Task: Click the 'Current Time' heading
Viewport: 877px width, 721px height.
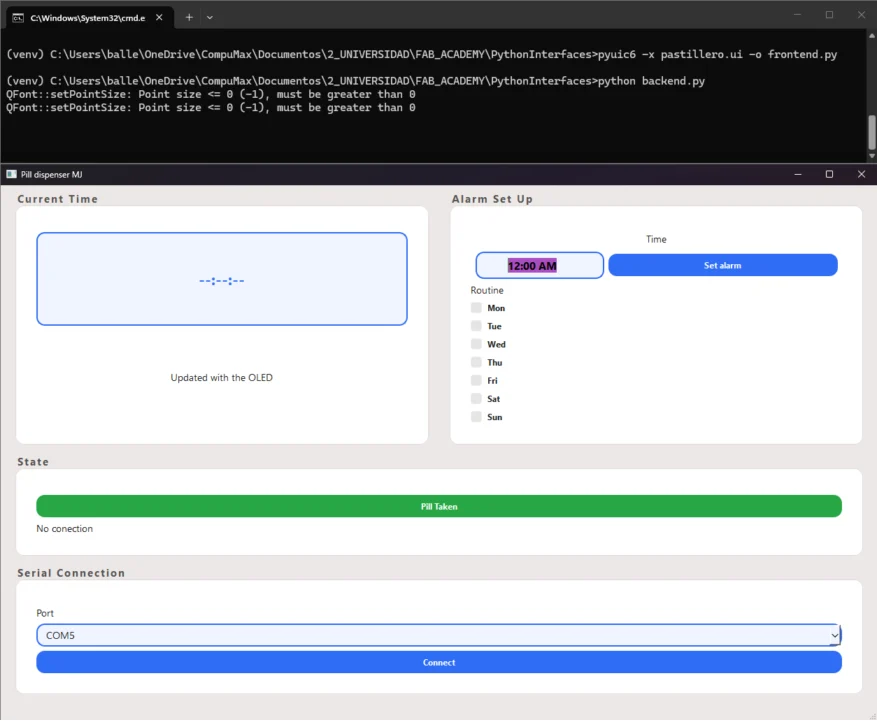Action: coord(58,199)
